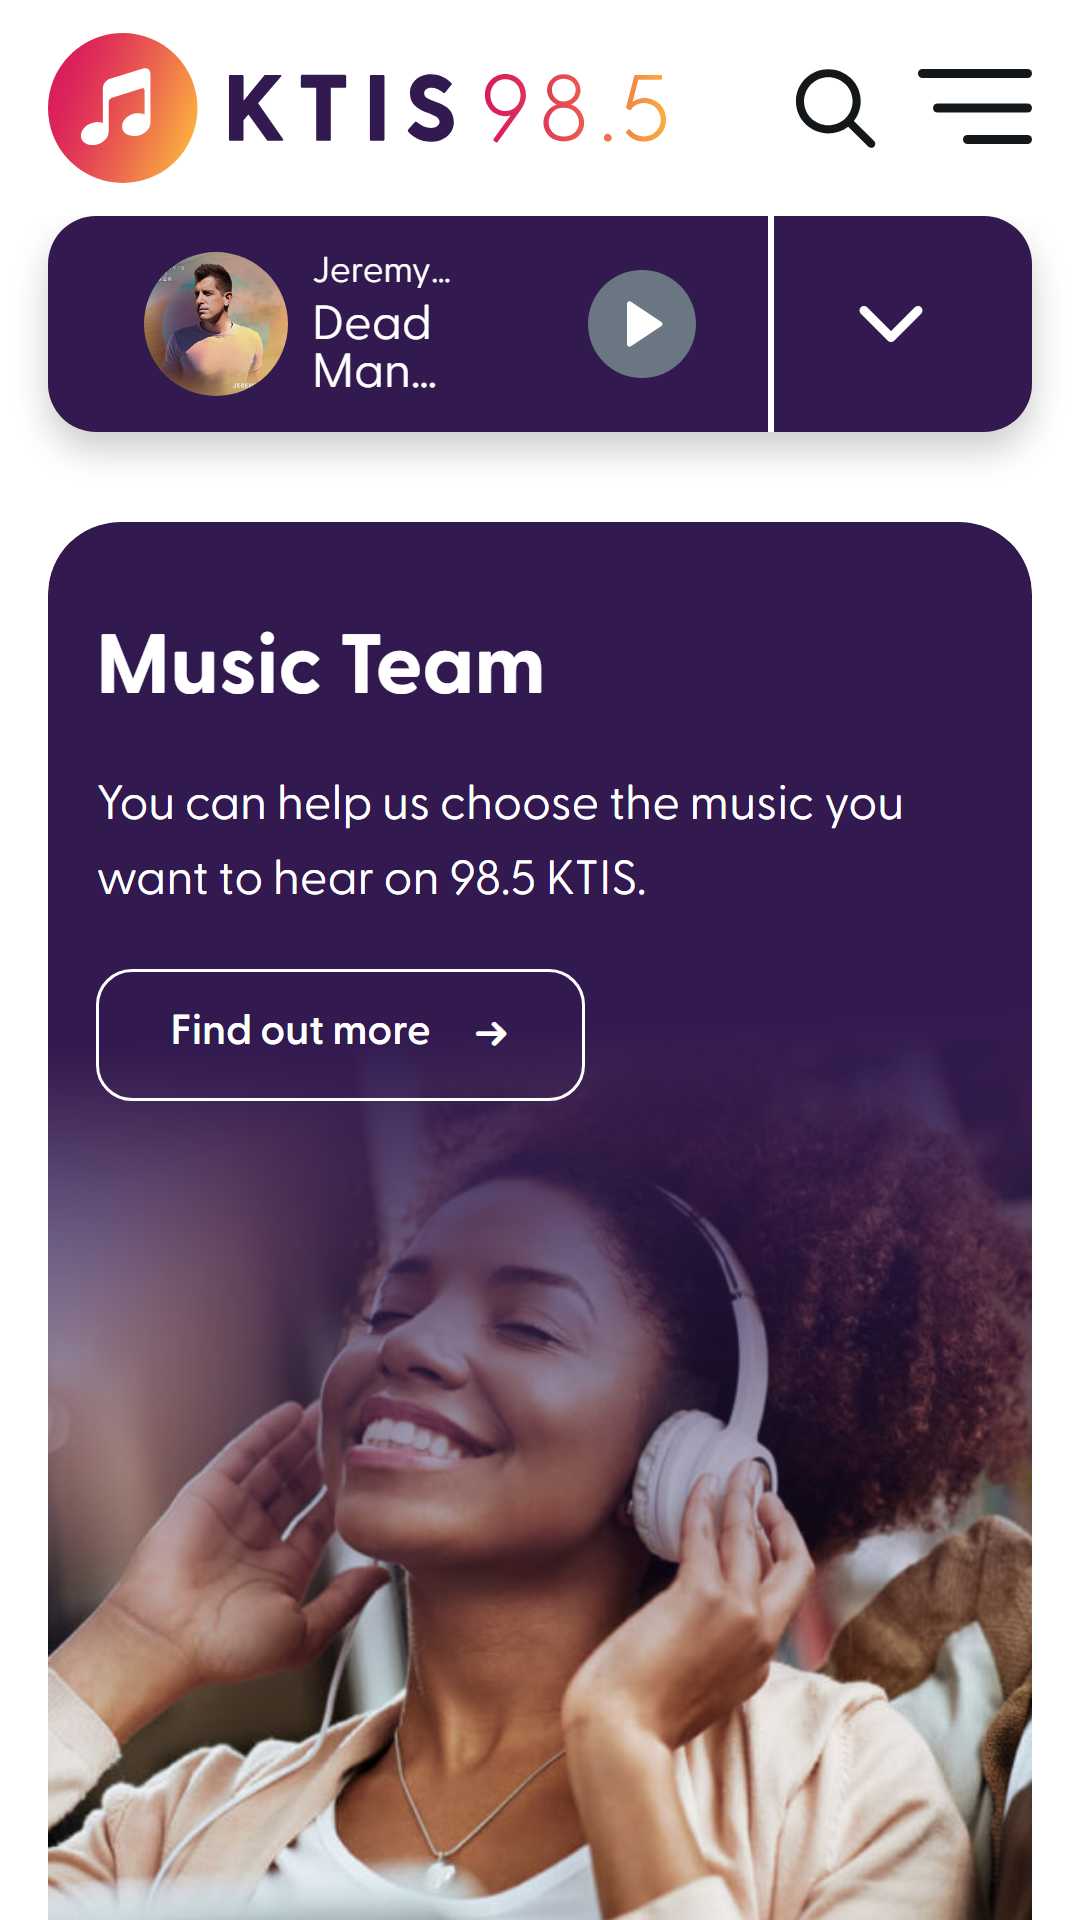Click the 98.5 frequency in the logo
Image resolution: width=1080 pixels, height=1920 pixels.
[x=575, y=108]
